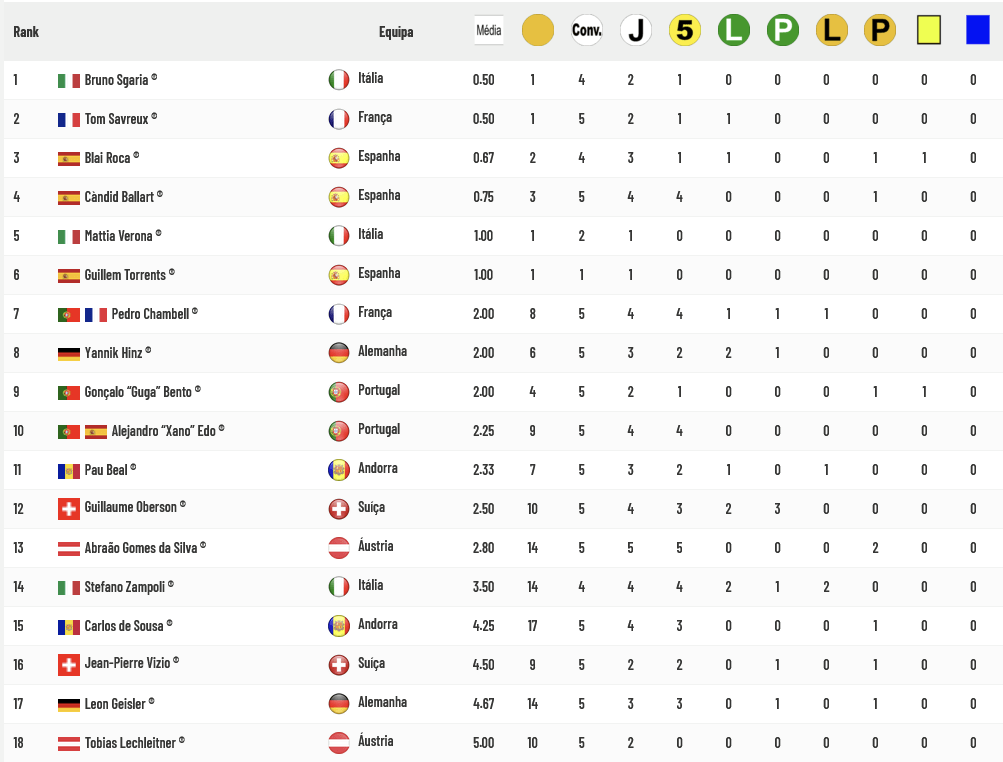Click Suíça crest in Jean-Pierre Vizio row
The width and height of the screenshot is (1003, 762).
click(x=338, y=665)
